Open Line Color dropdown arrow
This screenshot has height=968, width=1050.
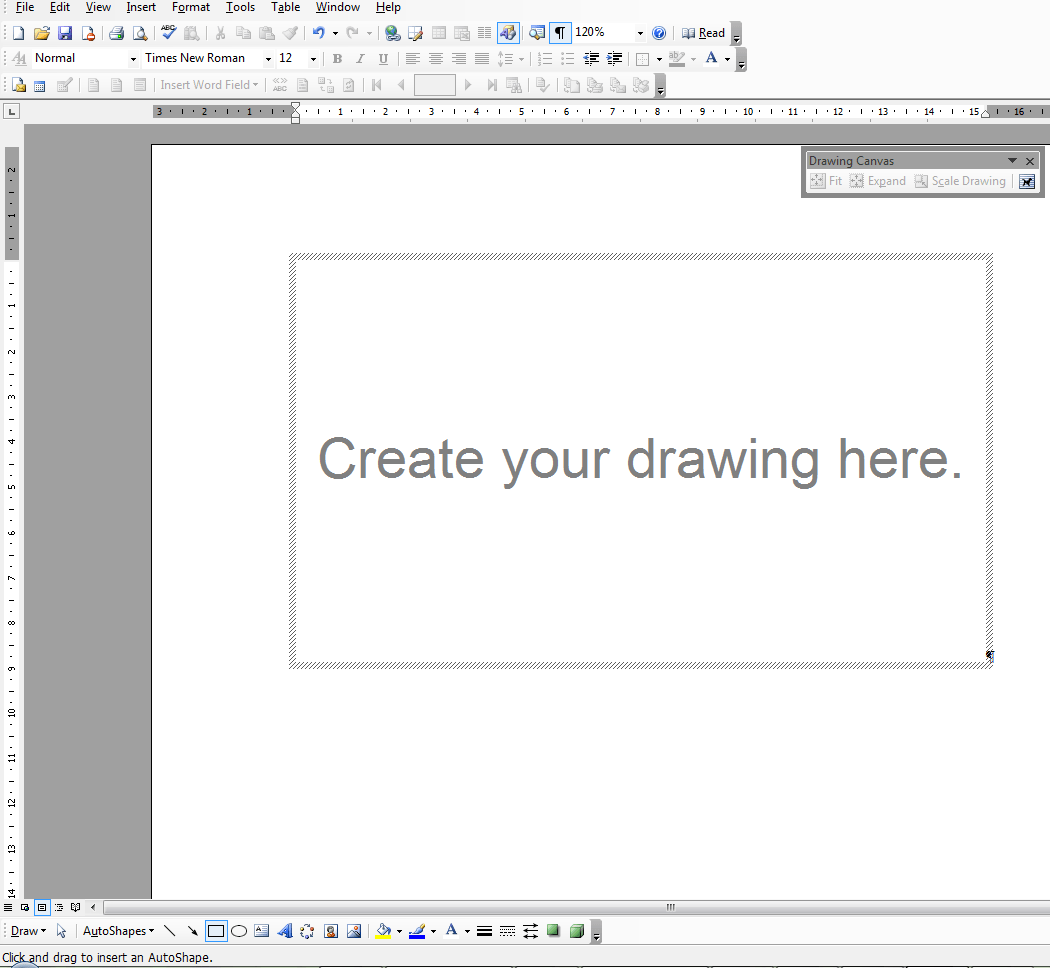433,931
